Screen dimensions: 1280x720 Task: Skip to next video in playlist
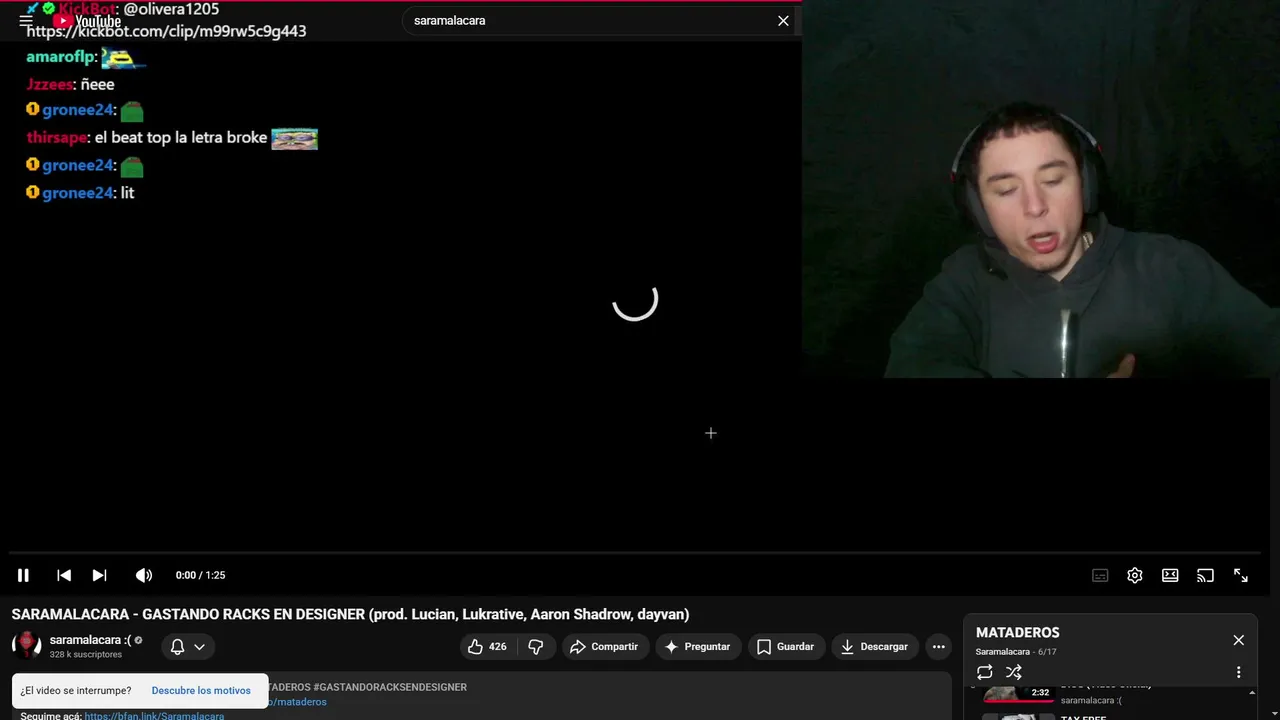click(x=99, y=575)
